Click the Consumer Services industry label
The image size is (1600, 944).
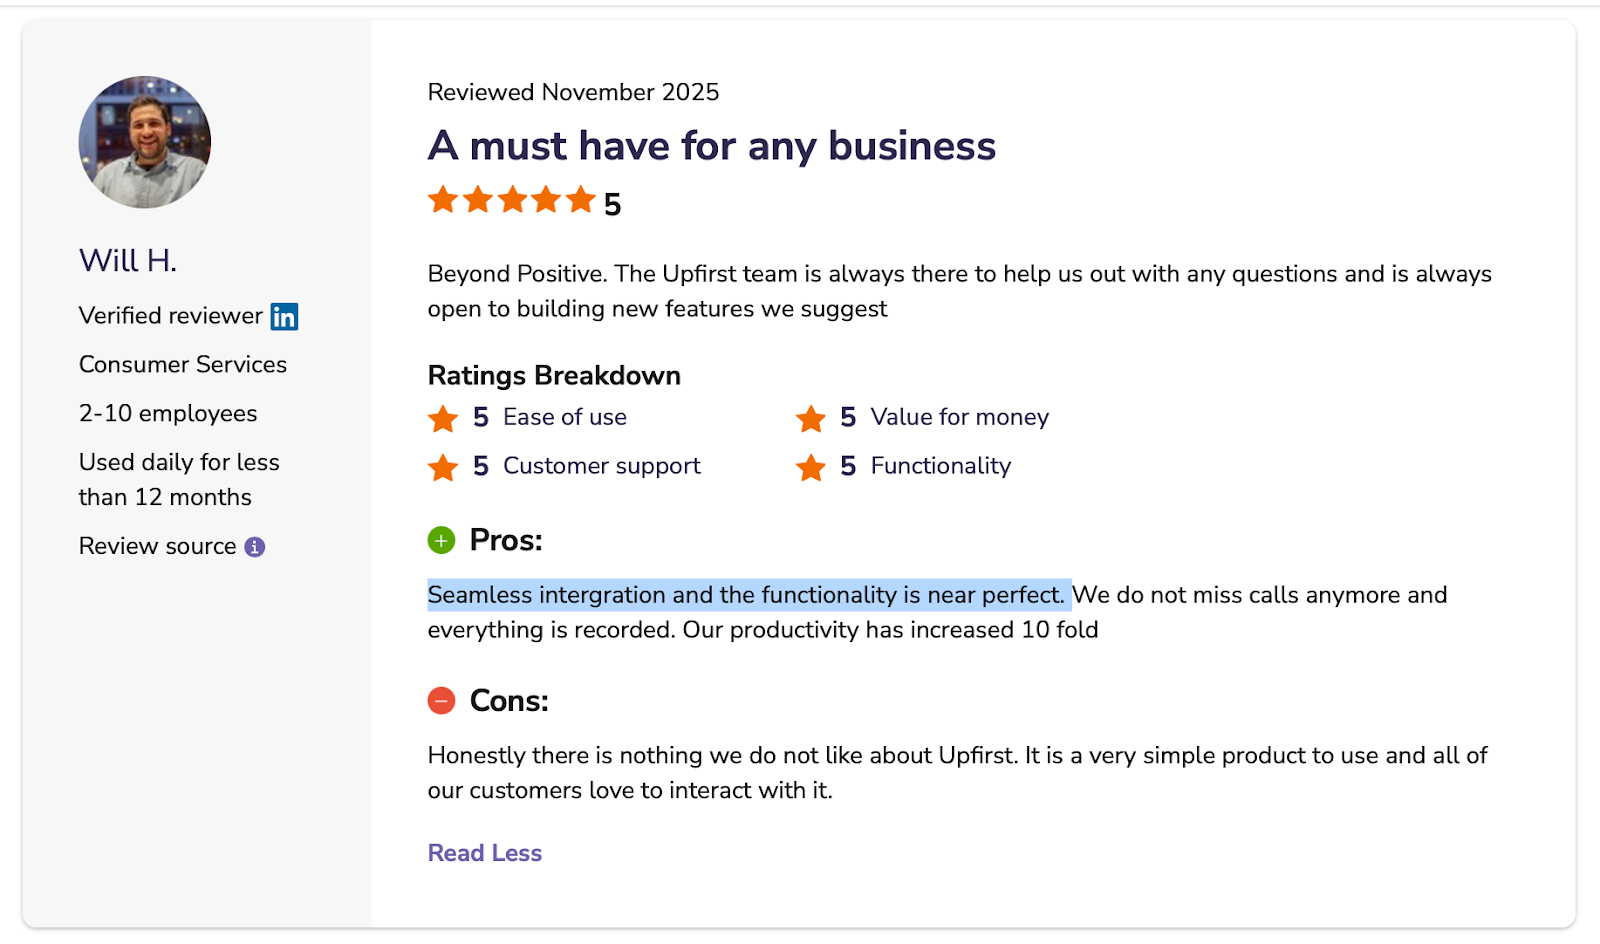pyautogui.click(x=183, y=365)
